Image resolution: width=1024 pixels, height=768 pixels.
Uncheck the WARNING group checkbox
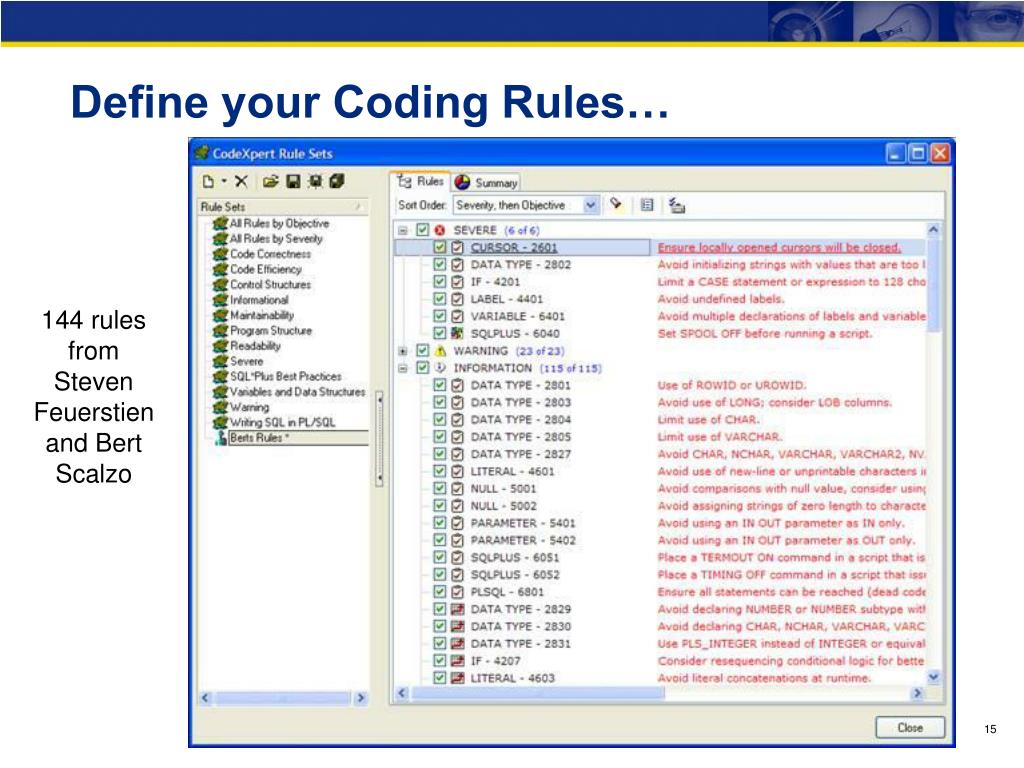point(423,351)
